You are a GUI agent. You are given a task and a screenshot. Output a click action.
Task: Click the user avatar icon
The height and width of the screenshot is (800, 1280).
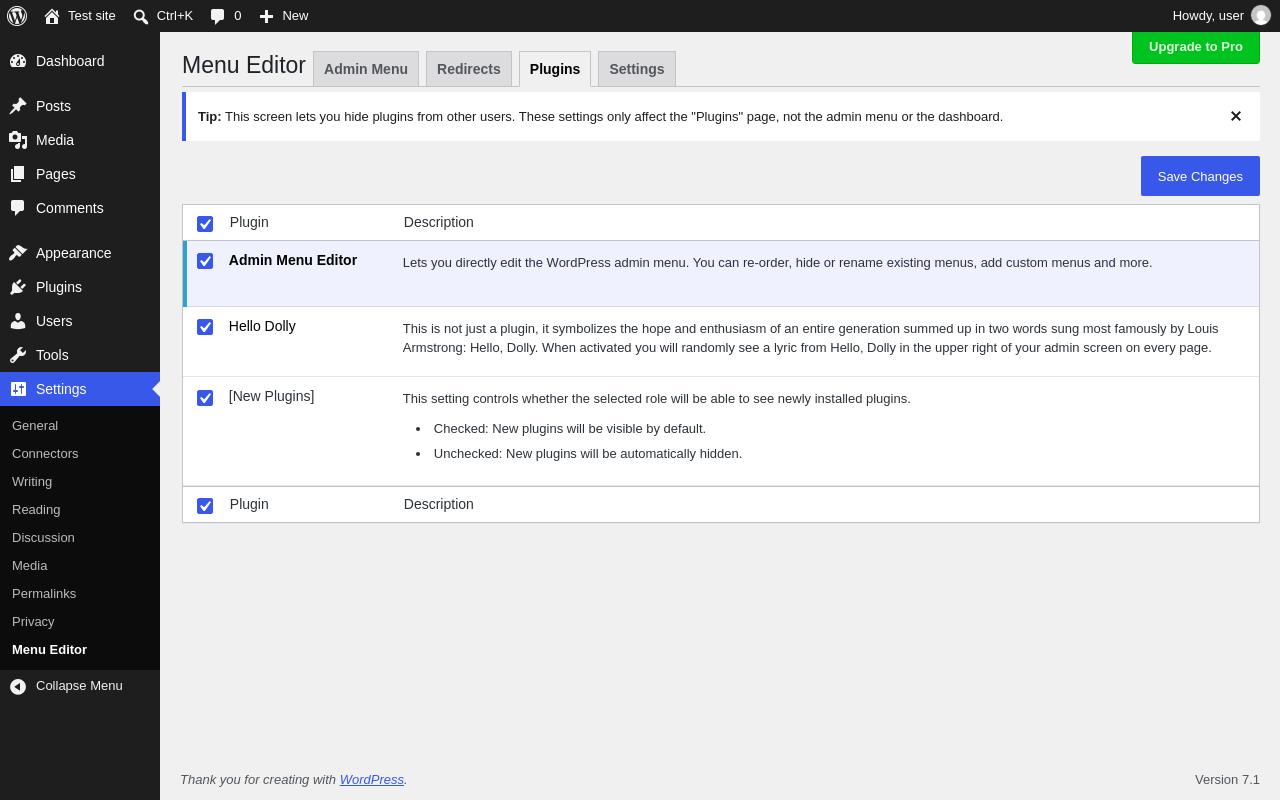[1261, 15]
